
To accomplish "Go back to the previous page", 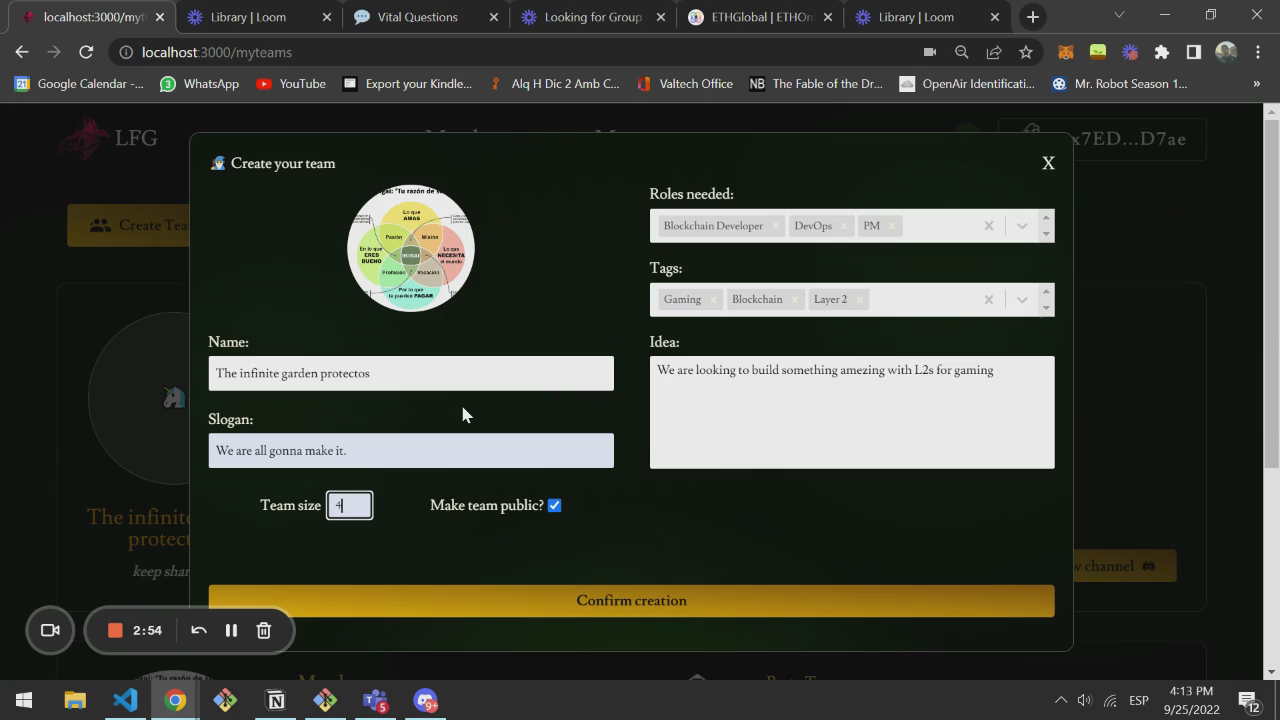I will click(22, 52).
